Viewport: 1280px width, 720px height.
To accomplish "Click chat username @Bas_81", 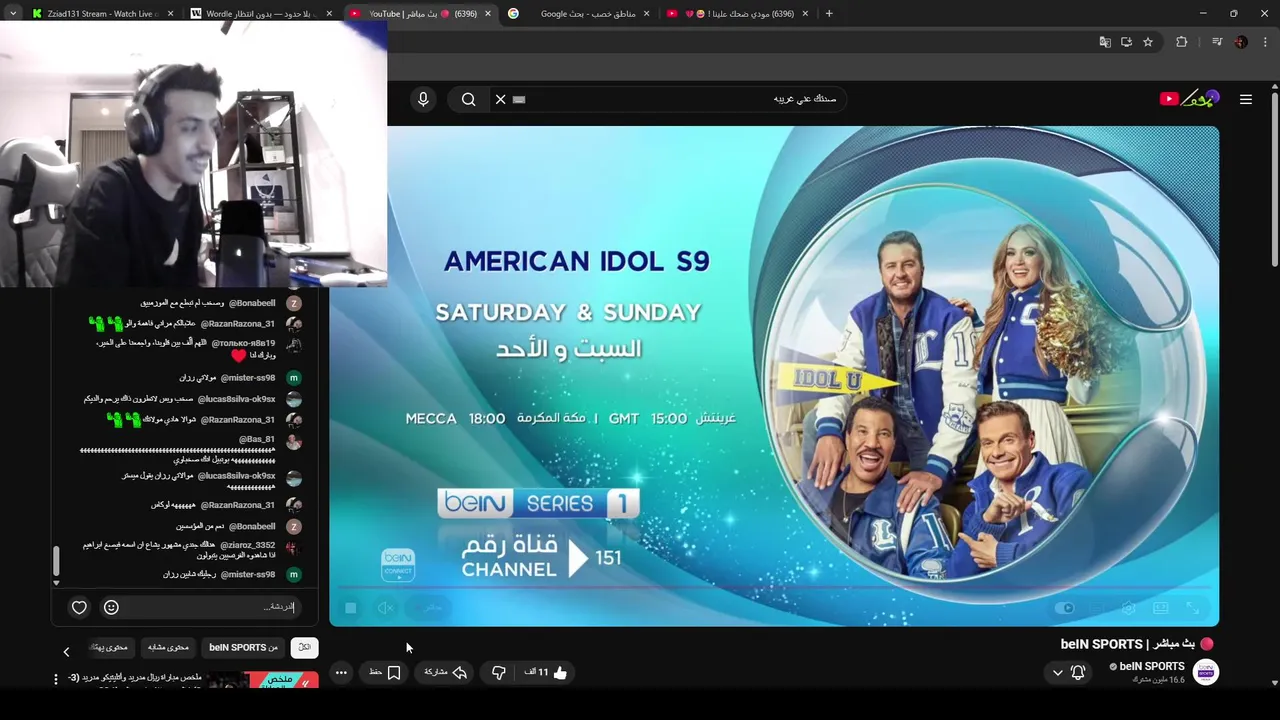I will point(257,439).
